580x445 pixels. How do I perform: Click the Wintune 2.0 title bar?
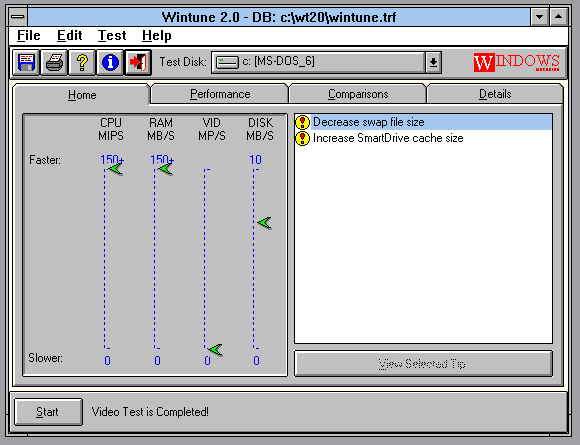coord(279,17)
